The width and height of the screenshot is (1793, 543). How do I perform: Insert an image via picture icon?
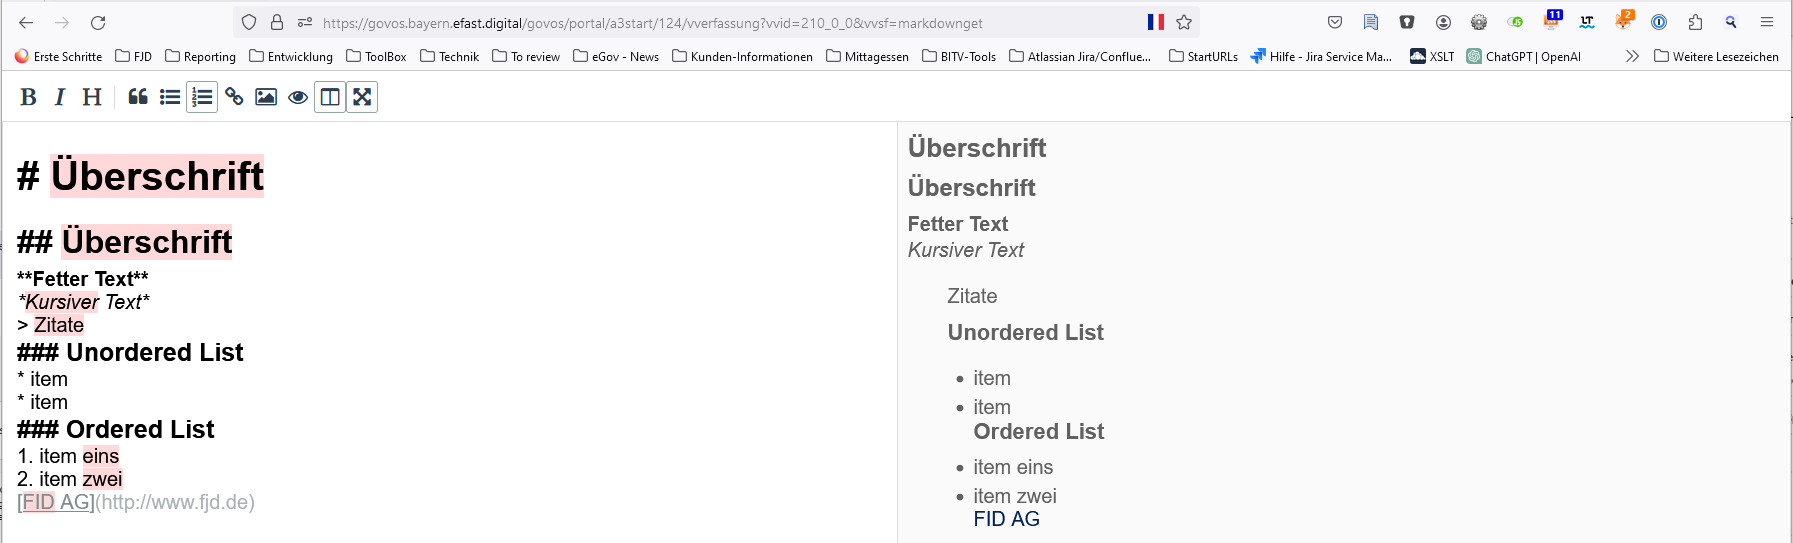click(266, 97)
